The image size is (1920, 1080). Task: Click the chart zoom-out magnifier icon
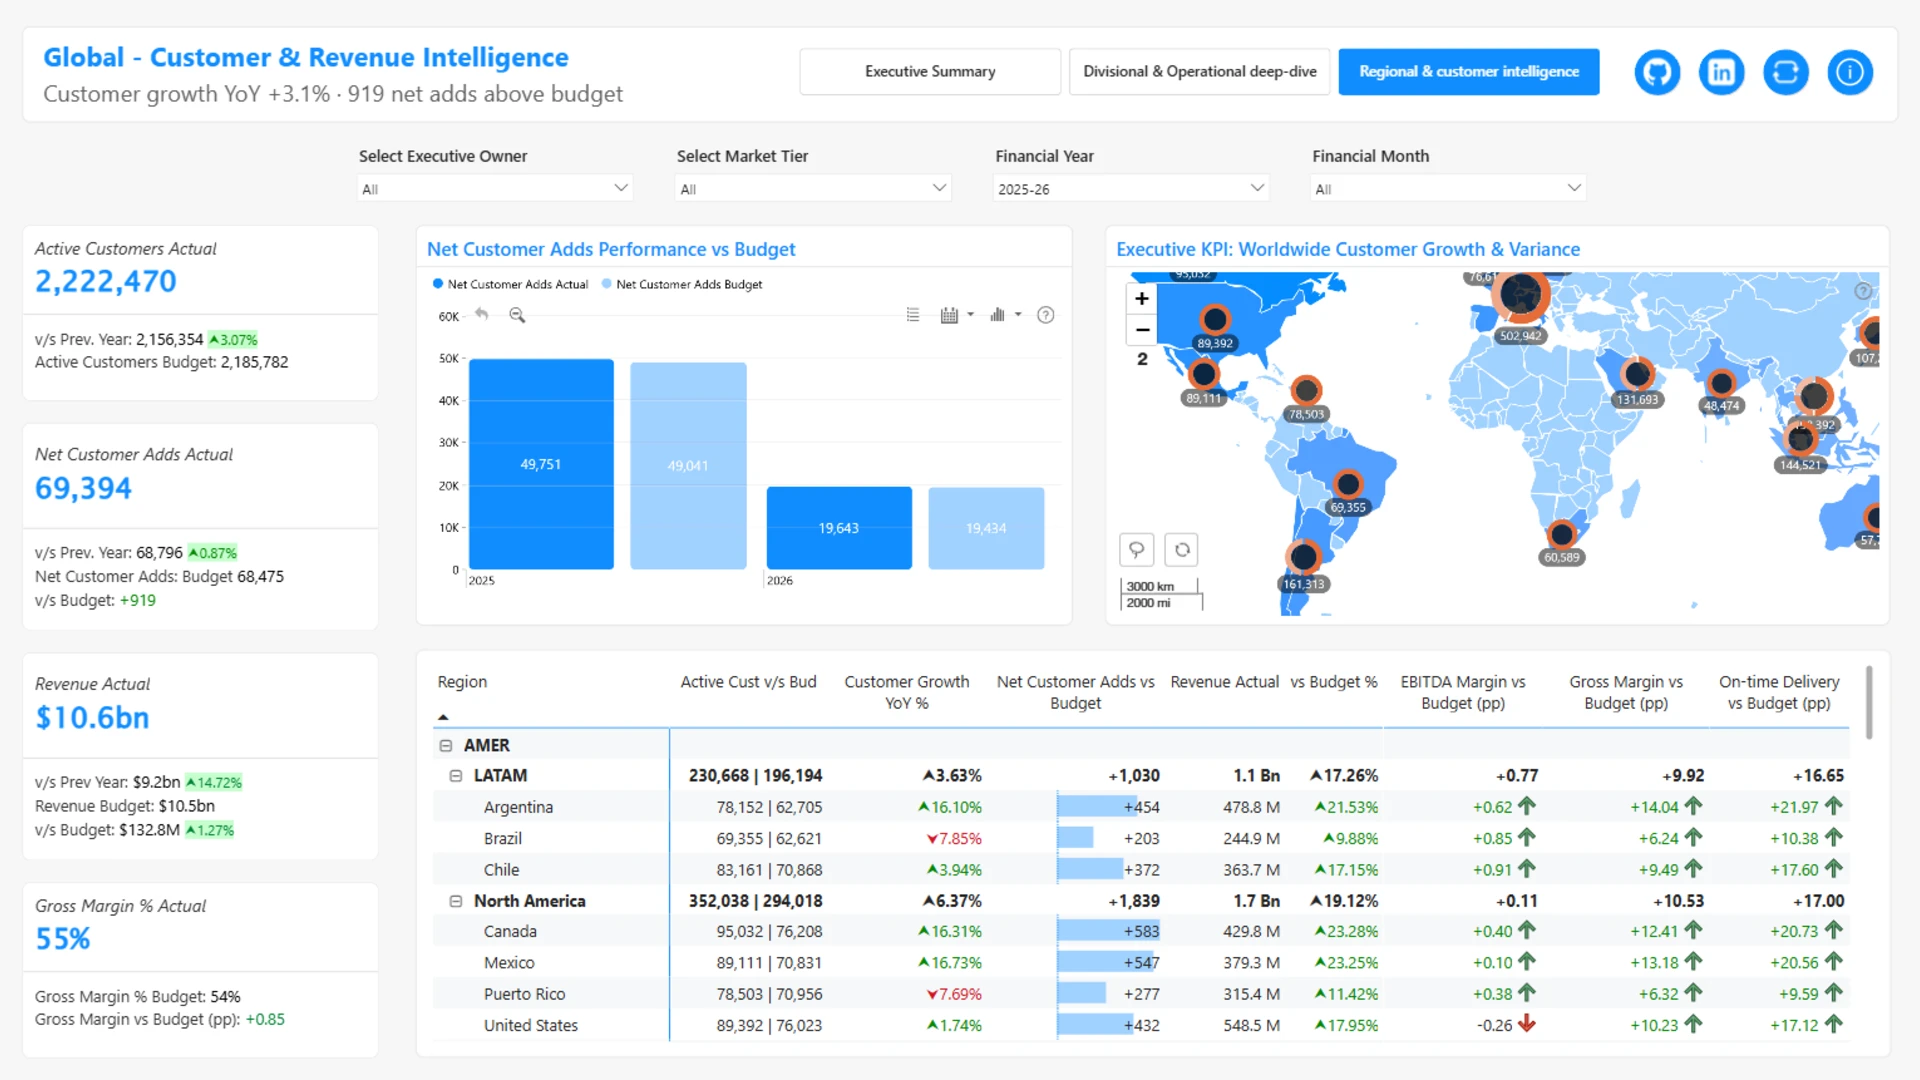(x=517, y=315)
